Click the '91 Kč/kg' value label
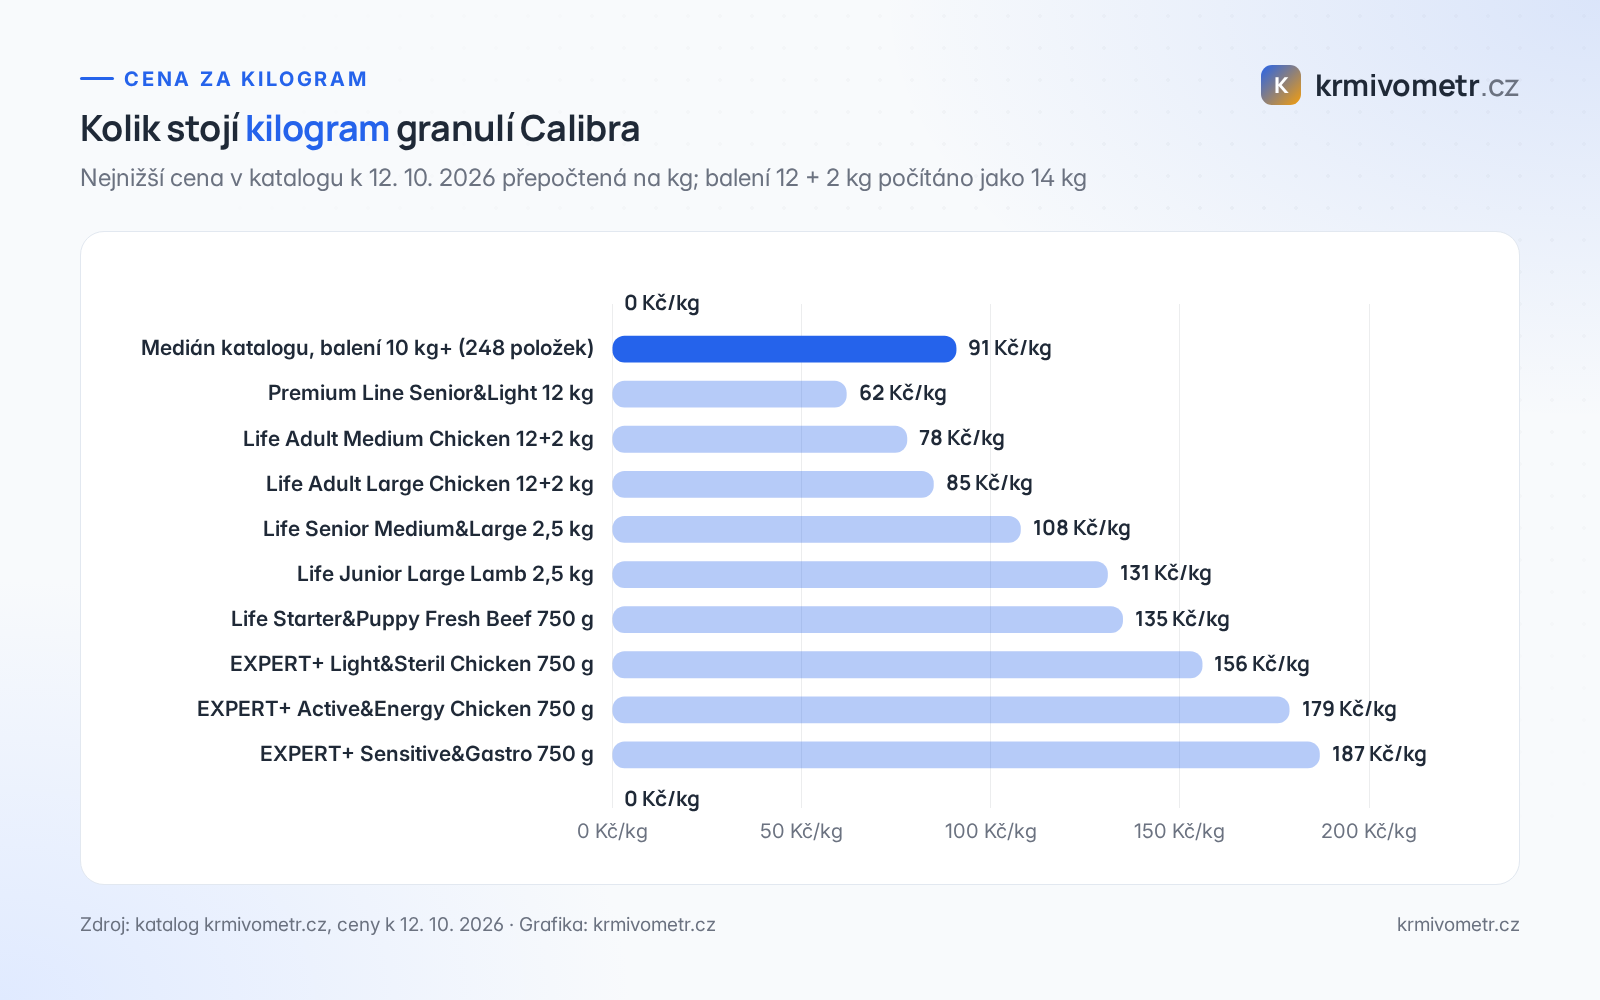1600x1000 pixels. tap(1010, 348)
